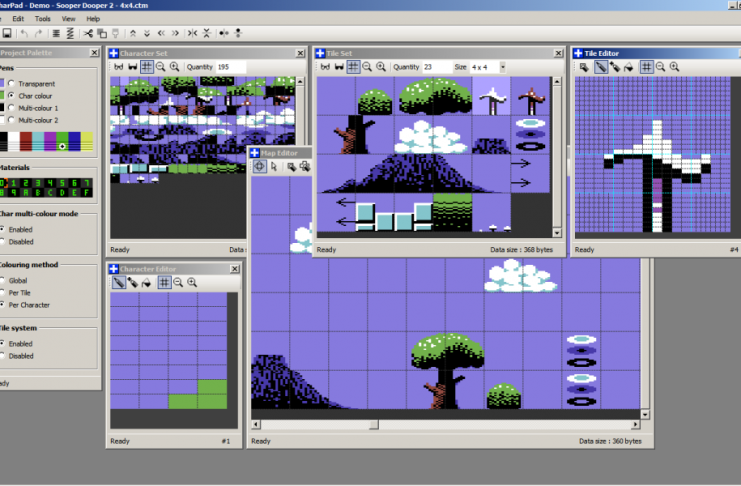Viewport: 741px width, 486px height.
Task: Toggle grid in Character Editor window
Action: coord(164,282)
